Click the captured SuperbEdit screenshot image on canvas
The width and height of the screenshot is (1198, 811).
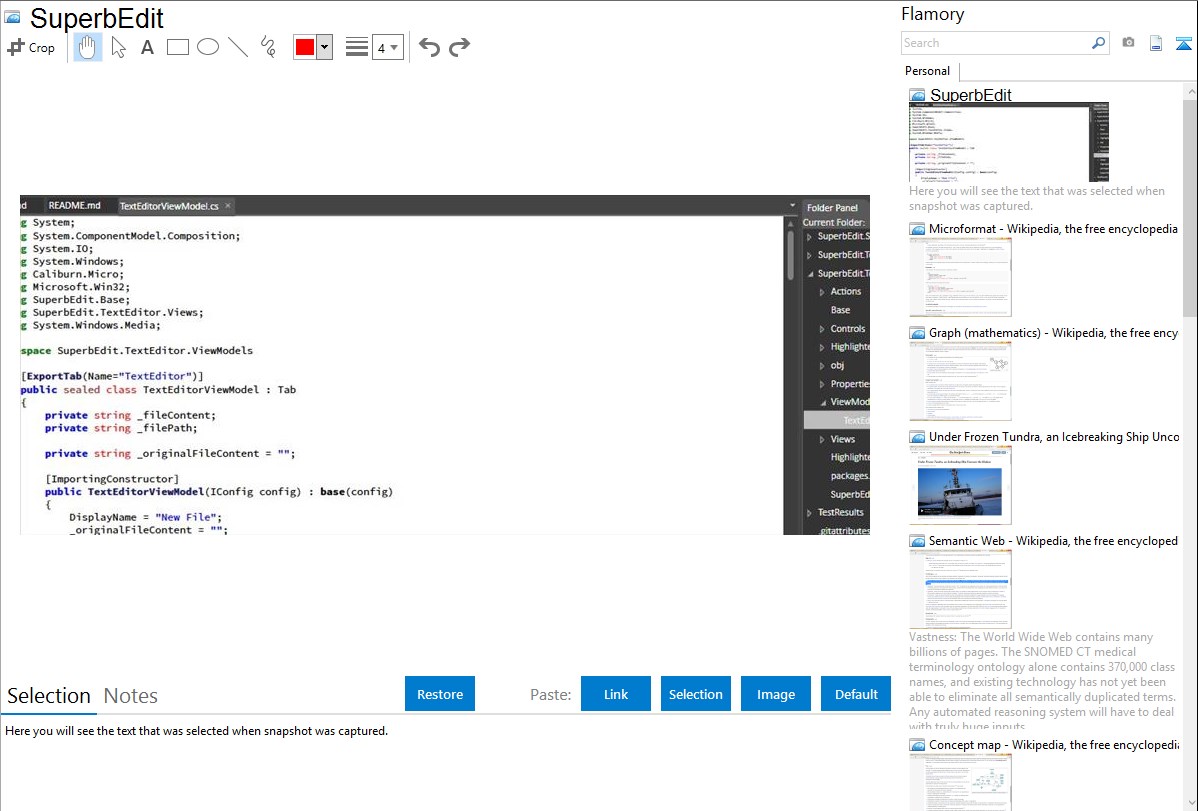[445, 365]
